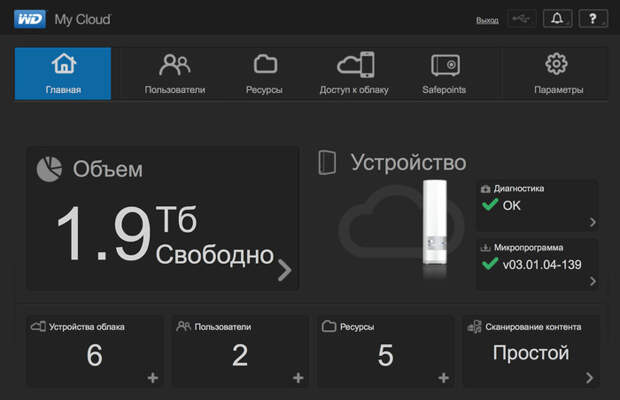620x400 pixels.
Task: Click the Объем heading
Action: click(x=108, y=170)
